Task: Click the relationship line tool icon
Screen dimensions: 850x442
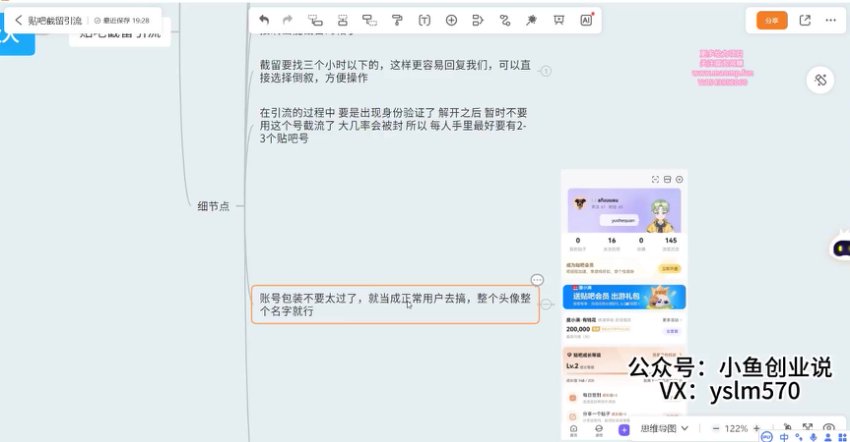Action: [x=505, y=20]
